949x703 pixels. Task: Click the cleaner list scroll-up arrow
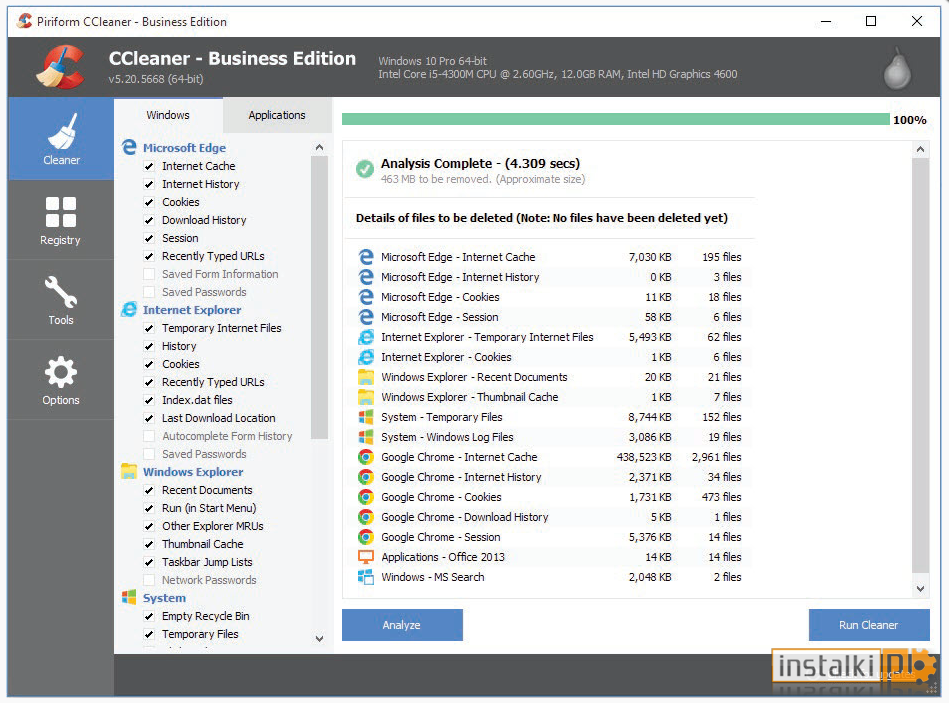tap(320, 147)
